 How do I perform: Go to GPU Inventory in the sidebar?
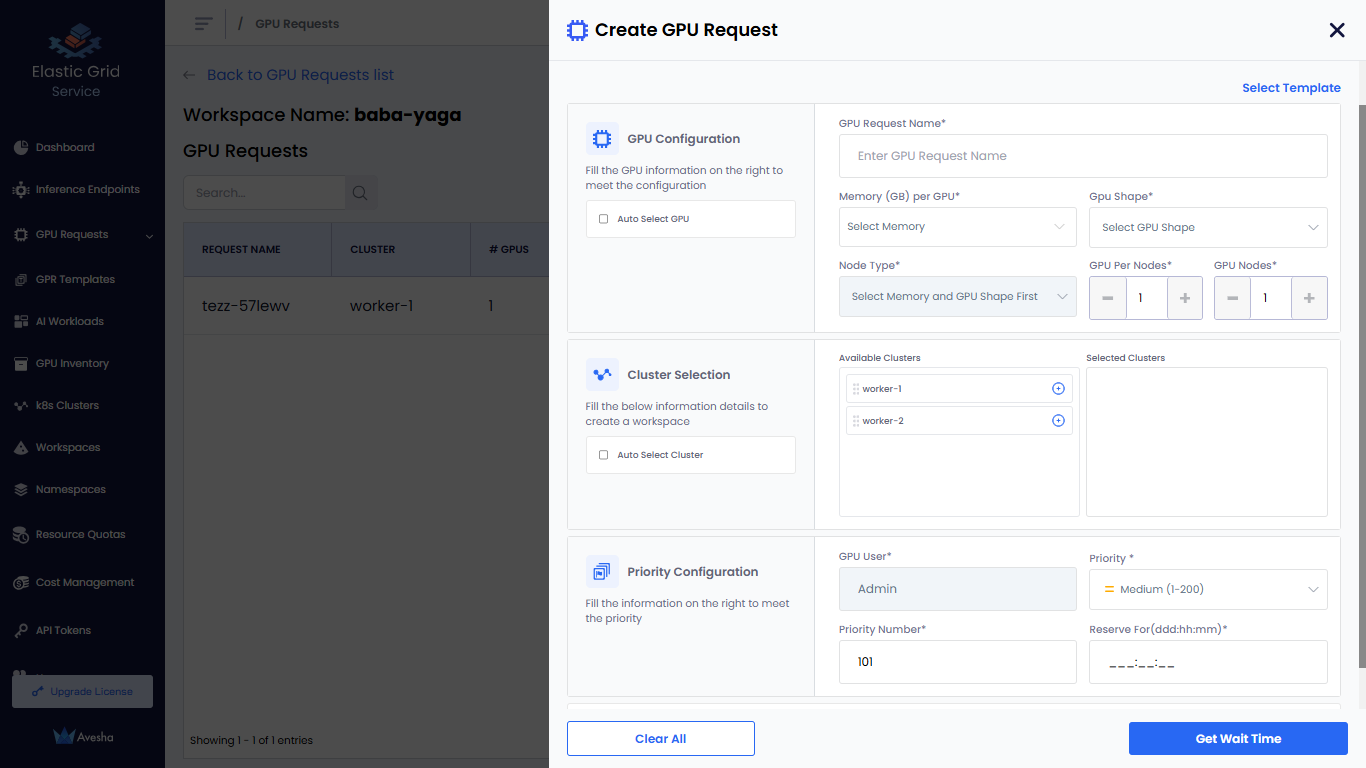[72, 364]
